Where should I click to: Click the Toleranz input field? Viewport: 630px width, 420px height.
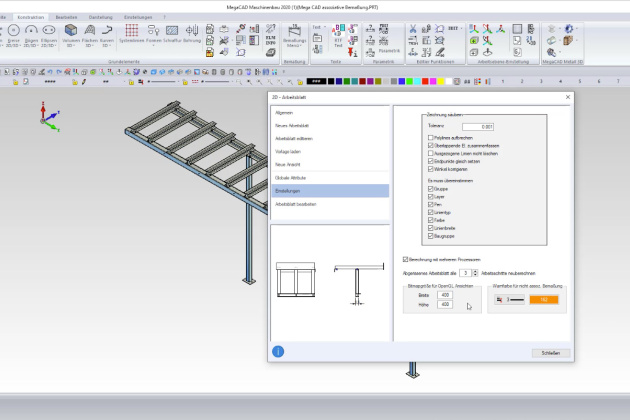[478, 126]
